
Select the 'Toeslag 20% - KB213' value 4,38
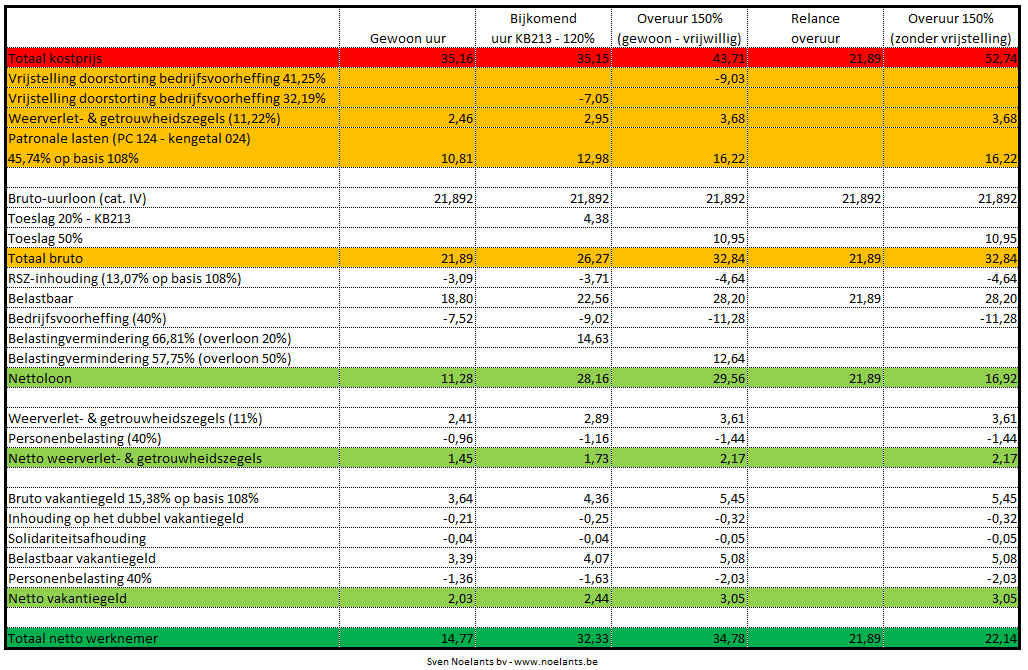tap(593, 218)
